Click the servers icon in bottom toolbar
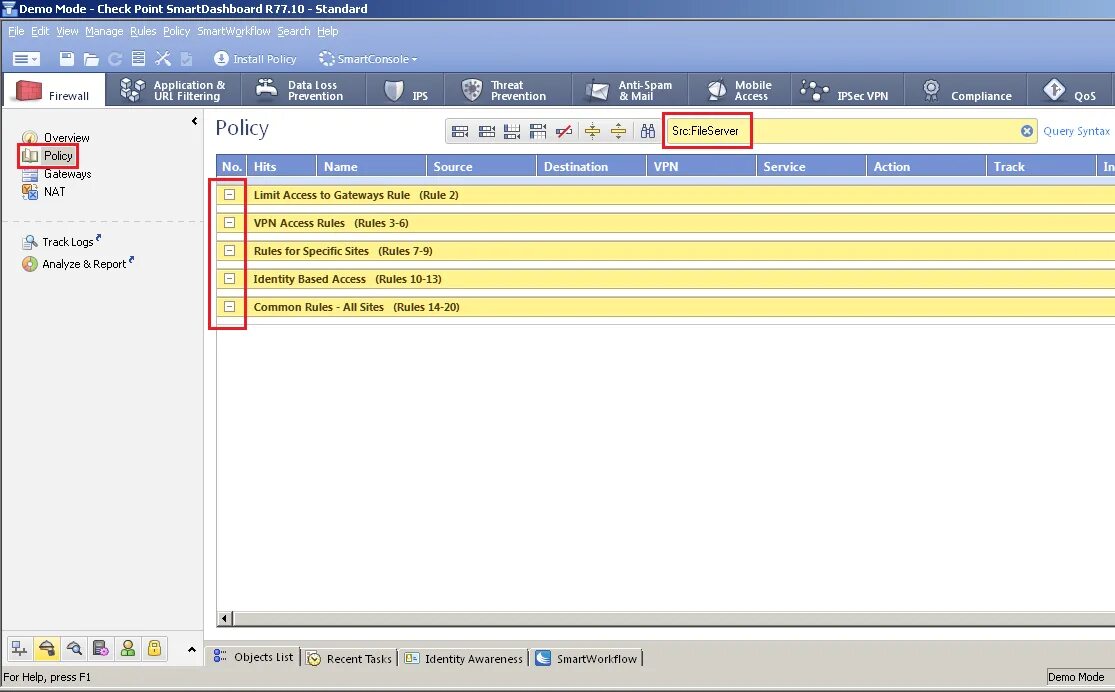The height and width of the screenshot is (692, 1115). 101,648
